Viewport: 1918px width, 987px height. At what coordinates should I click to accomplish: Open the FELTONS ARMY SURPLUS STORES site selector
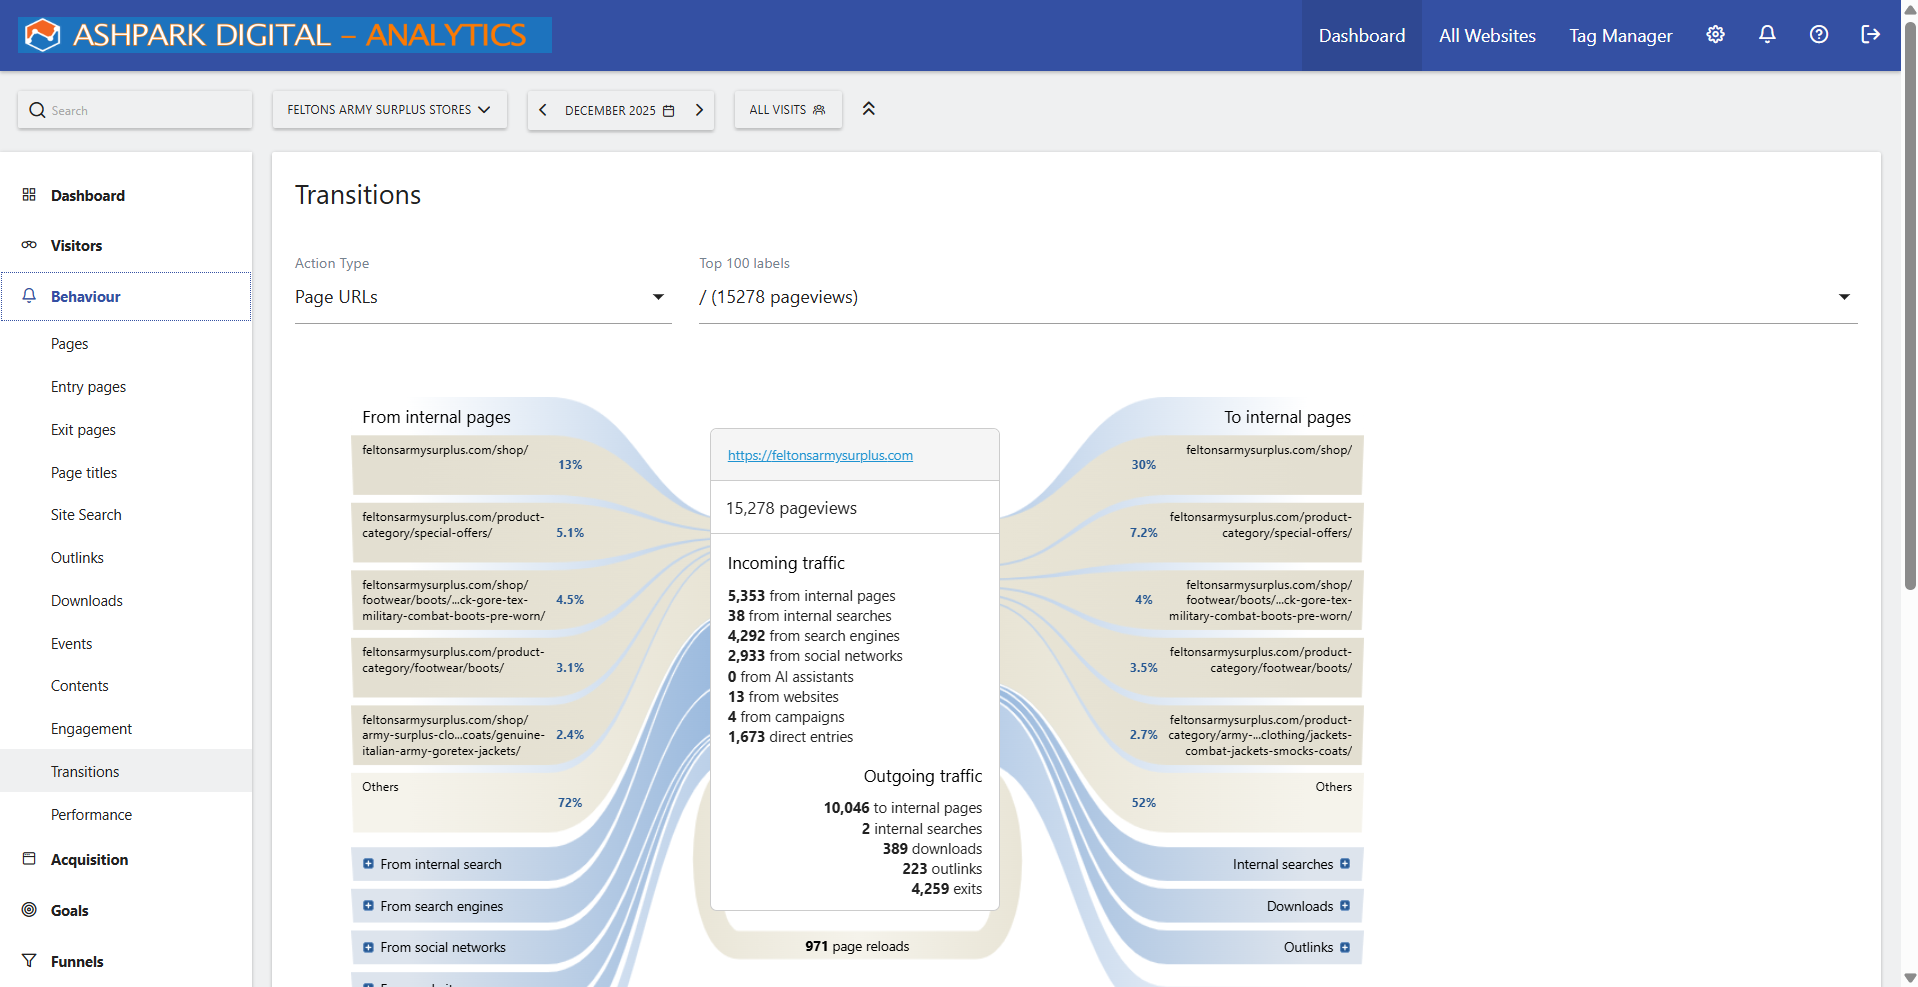point(389,110)
